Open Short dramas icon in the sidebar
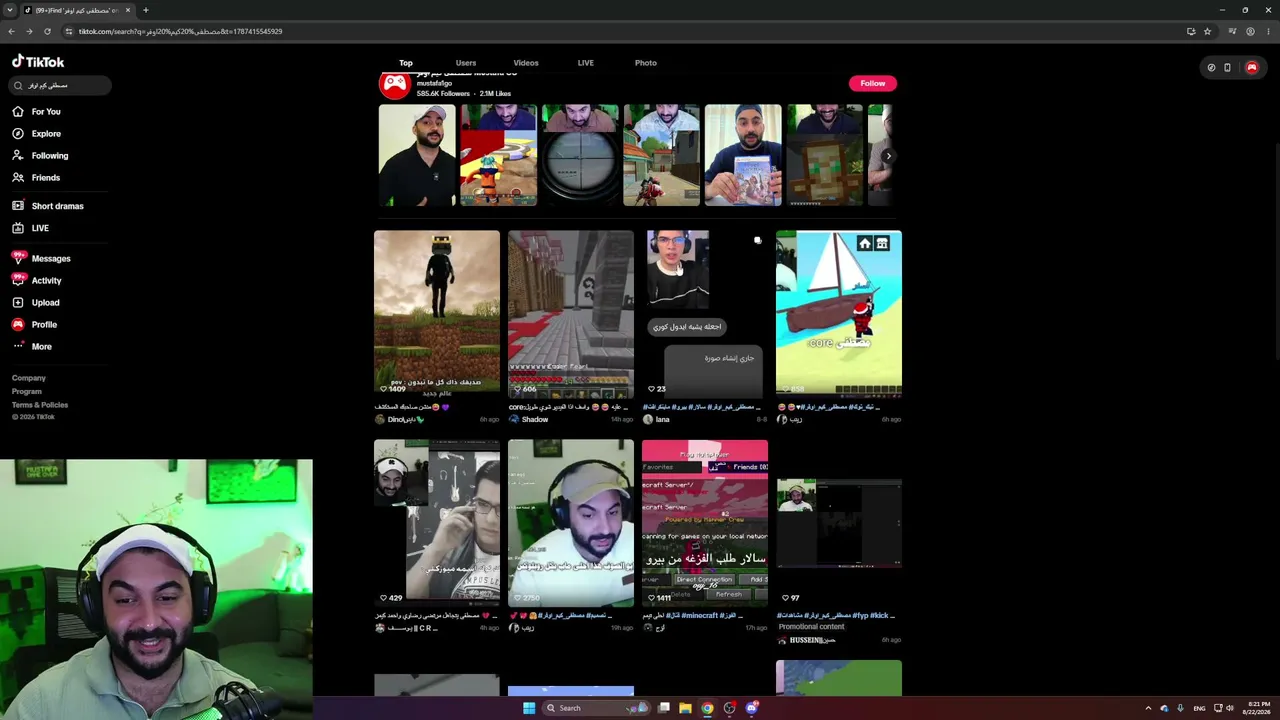Image resolution: width=1280 pixels, height=720 pixels. click(18, 206)
